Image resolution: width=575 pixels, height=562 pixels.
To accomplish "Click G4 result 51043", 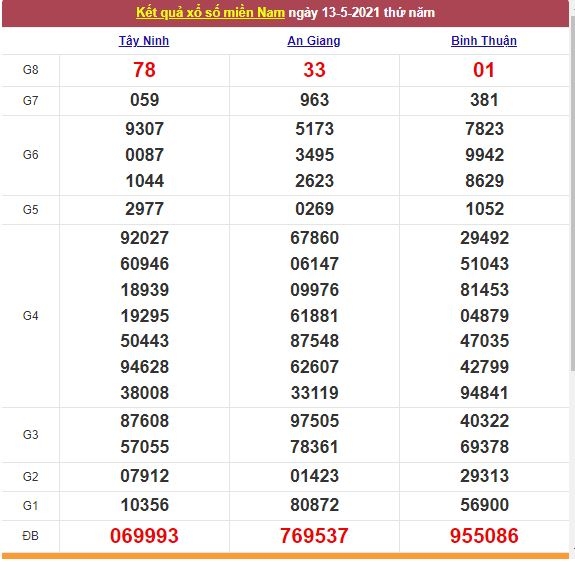I will (484, 264).
